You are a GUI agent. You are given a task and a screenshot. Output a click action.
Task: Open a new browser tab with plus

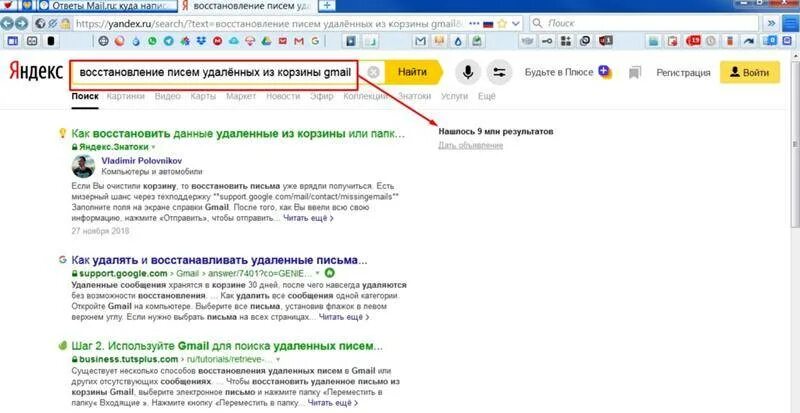(x=327, y=6)
